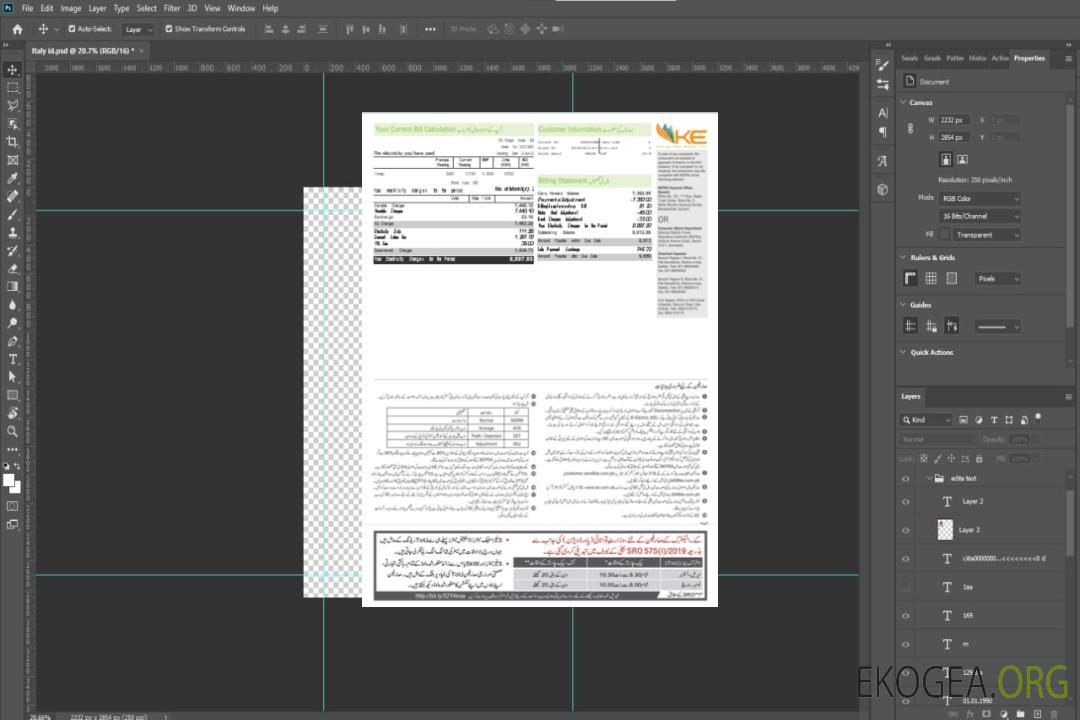Image resolution: width=1080 pixels, height=720 pixels.
Task: Select the Crop tool in the toolbar
Action: tap(13, 142)
